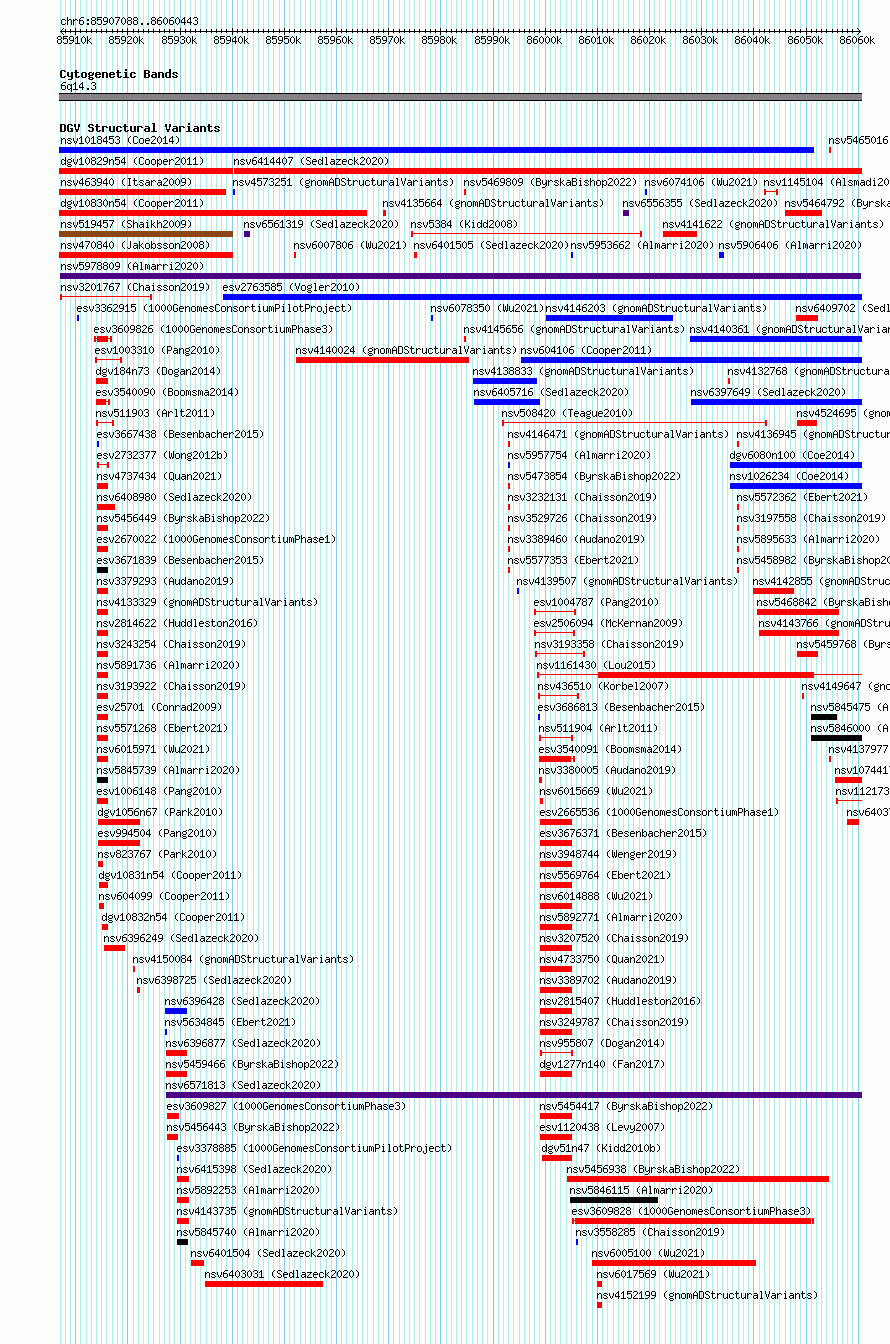Click nsv5384 (Kidd2008) label
This screenshot has height=1344, width=890.
pyautogui.click(x=464, y=224)
